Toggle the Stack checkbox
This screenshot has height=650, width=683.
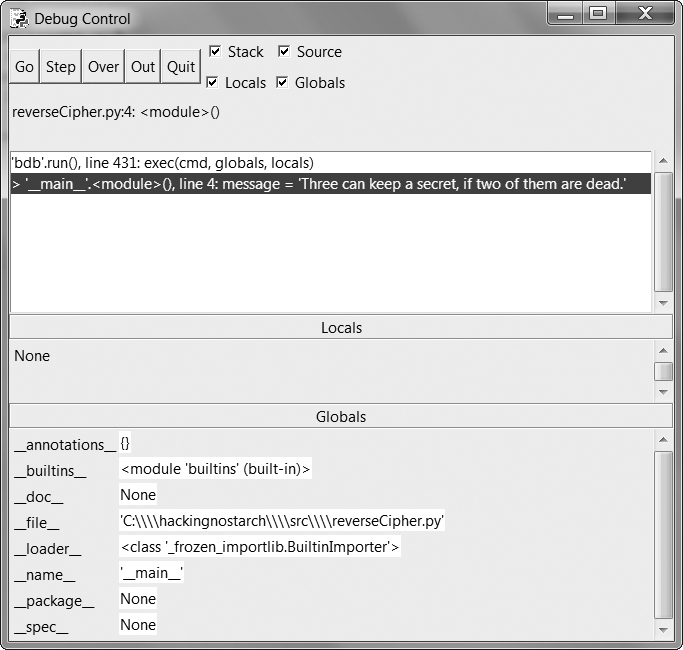coord(215,51)
